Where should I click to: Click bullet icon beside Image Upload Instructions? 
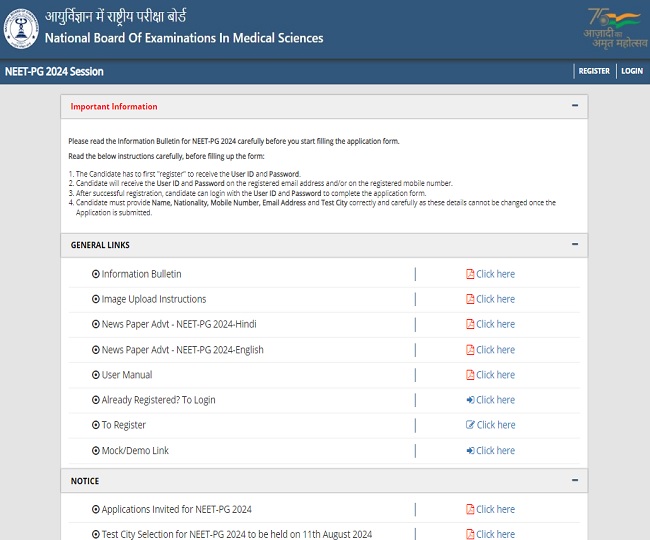tap(96, 299)
